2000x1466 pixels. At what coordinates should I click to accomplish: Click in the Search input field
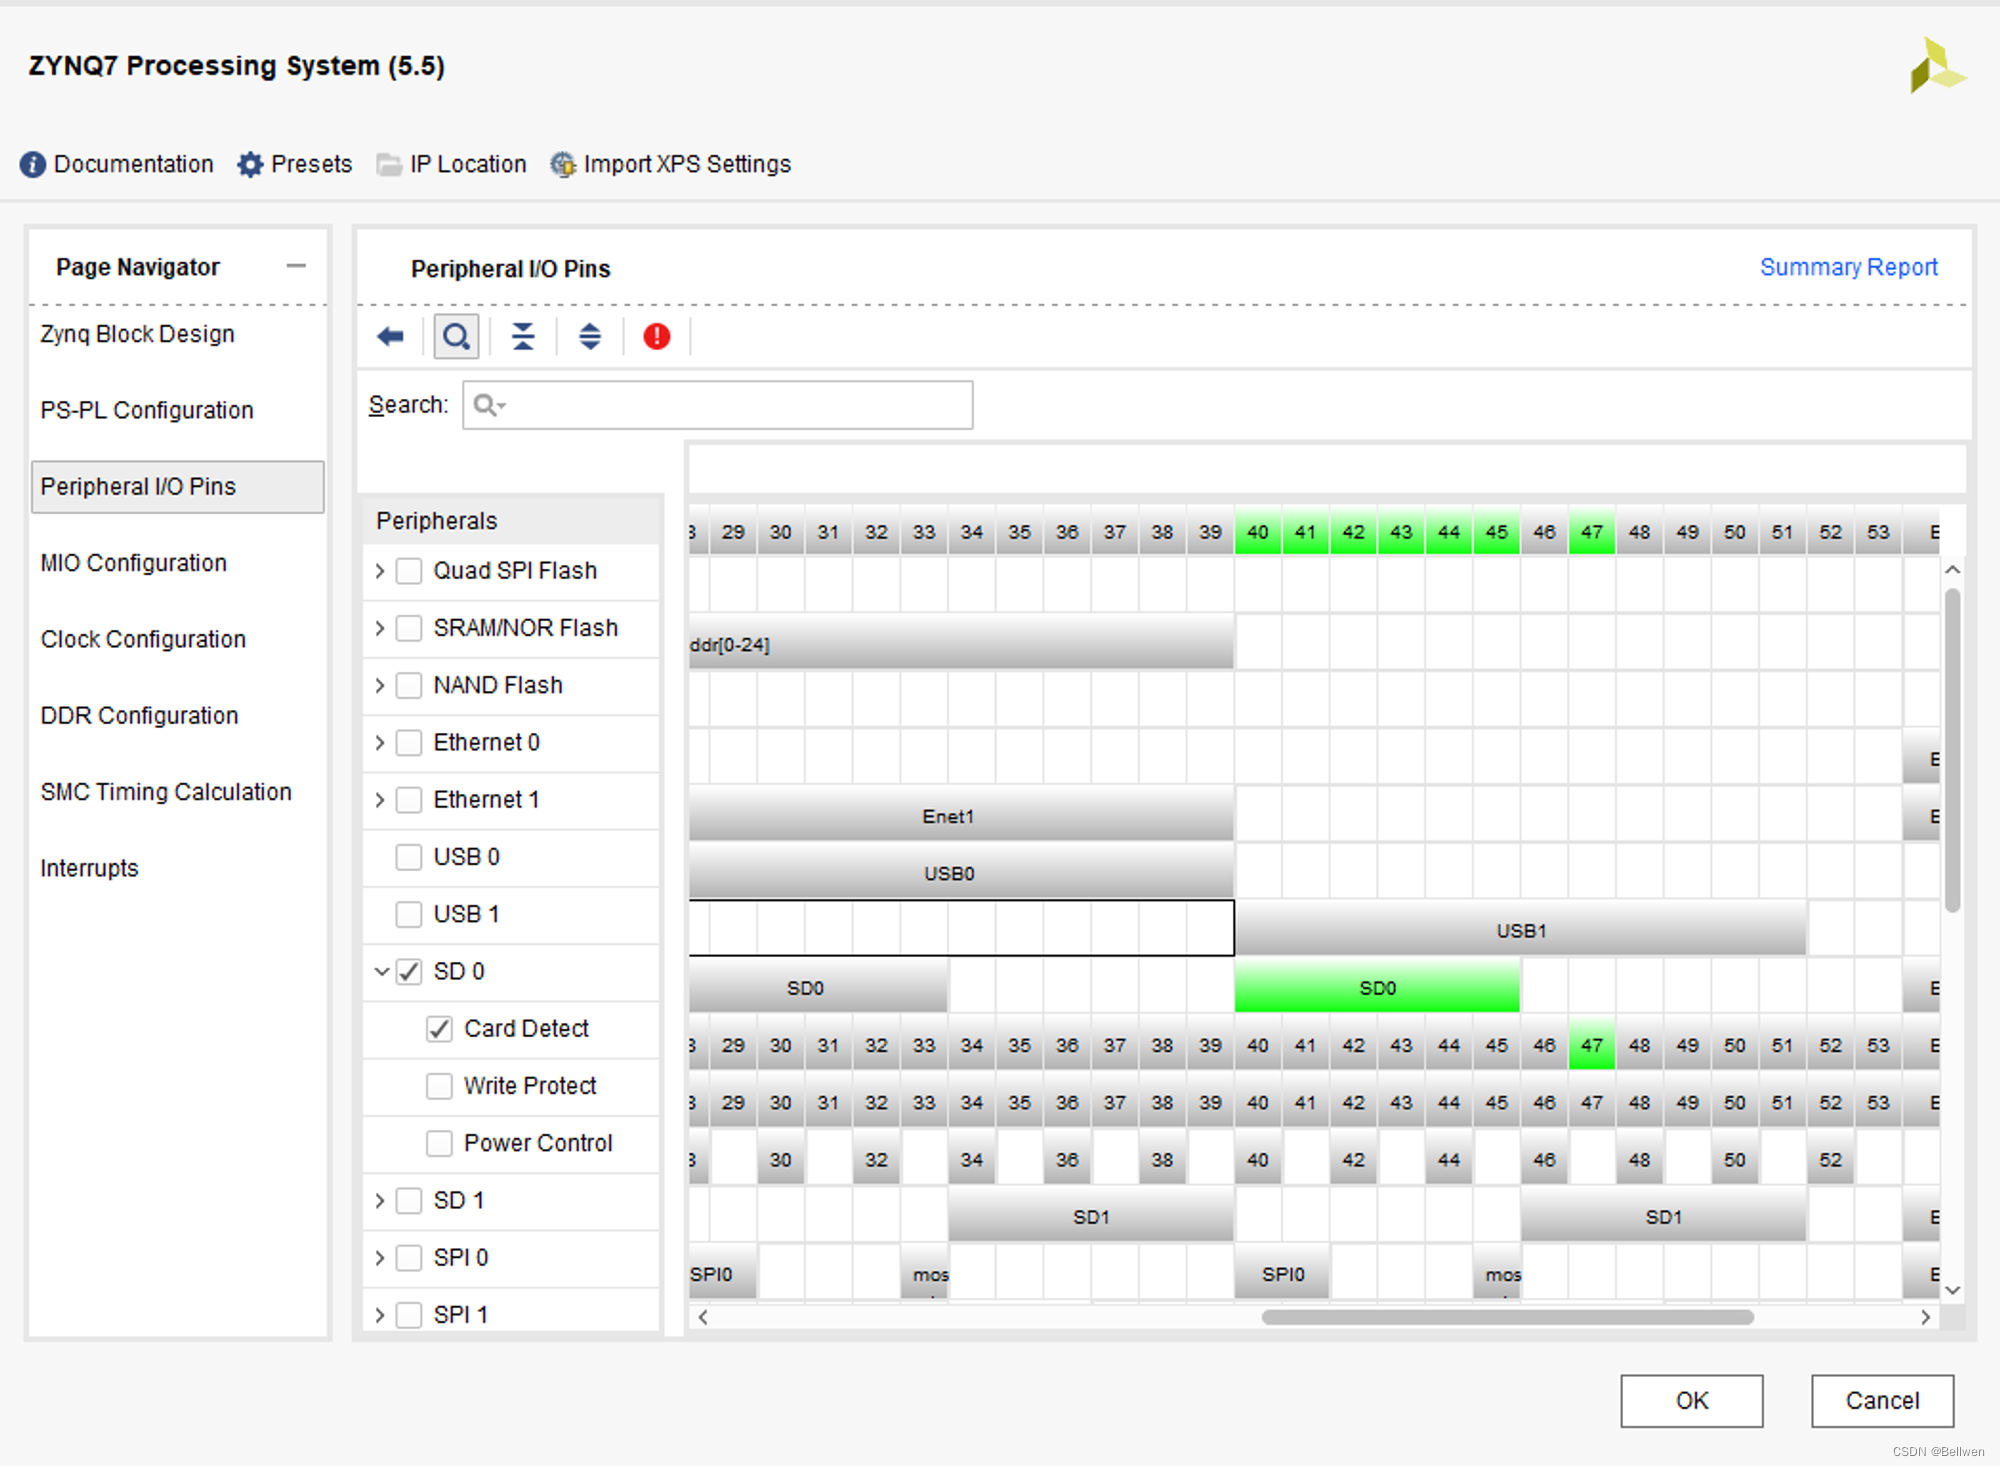[x=717, y=405]
